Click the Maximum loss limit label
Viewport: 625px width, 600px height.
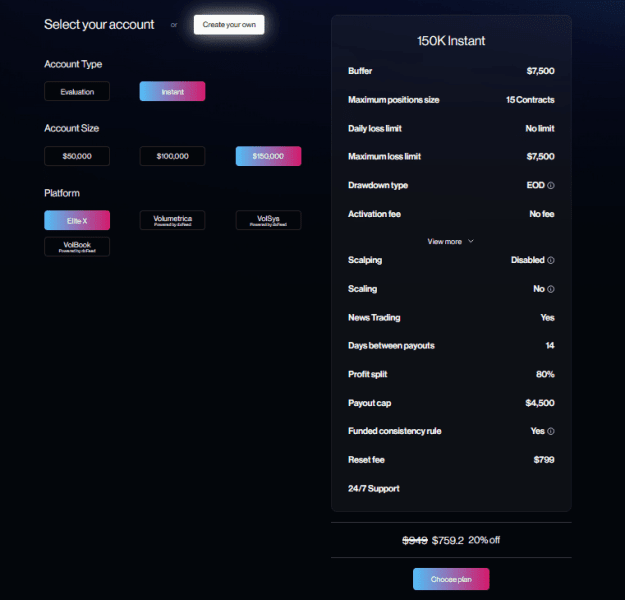coord(384,156)
